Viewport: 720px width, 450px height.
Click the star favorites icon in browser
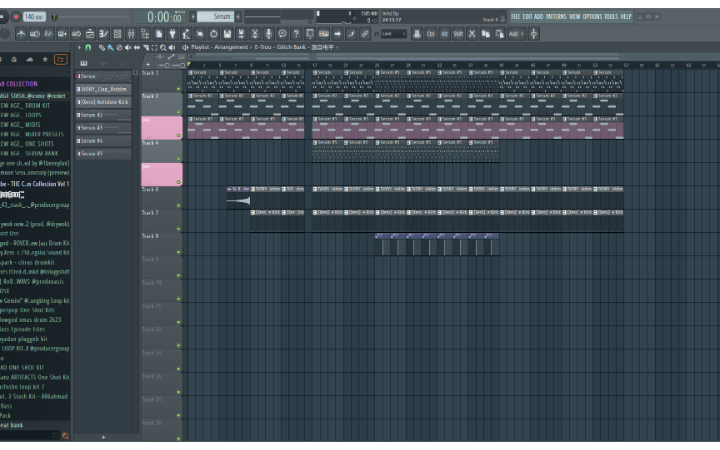point(45,59)
